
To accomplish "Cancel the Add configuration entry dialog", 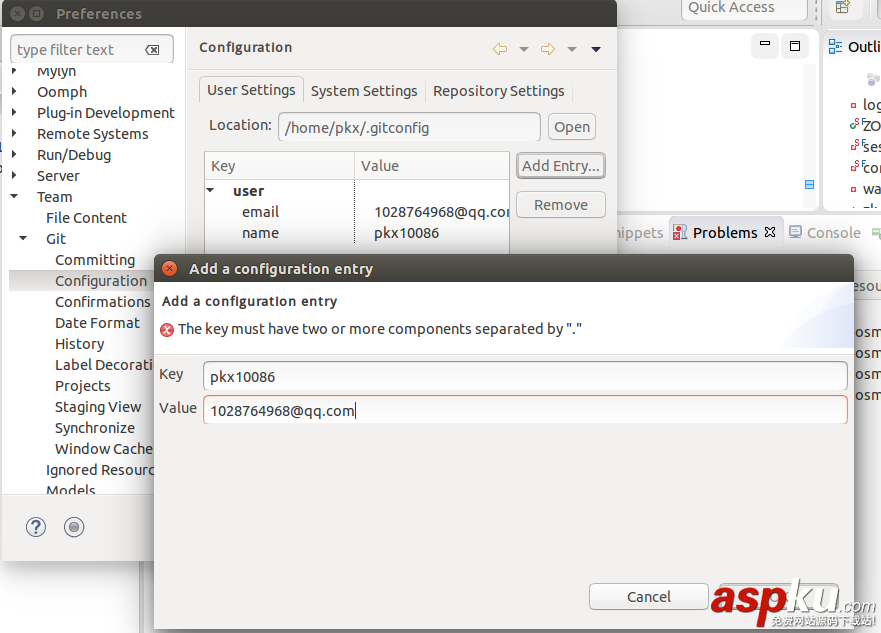I will pos(648,596).
